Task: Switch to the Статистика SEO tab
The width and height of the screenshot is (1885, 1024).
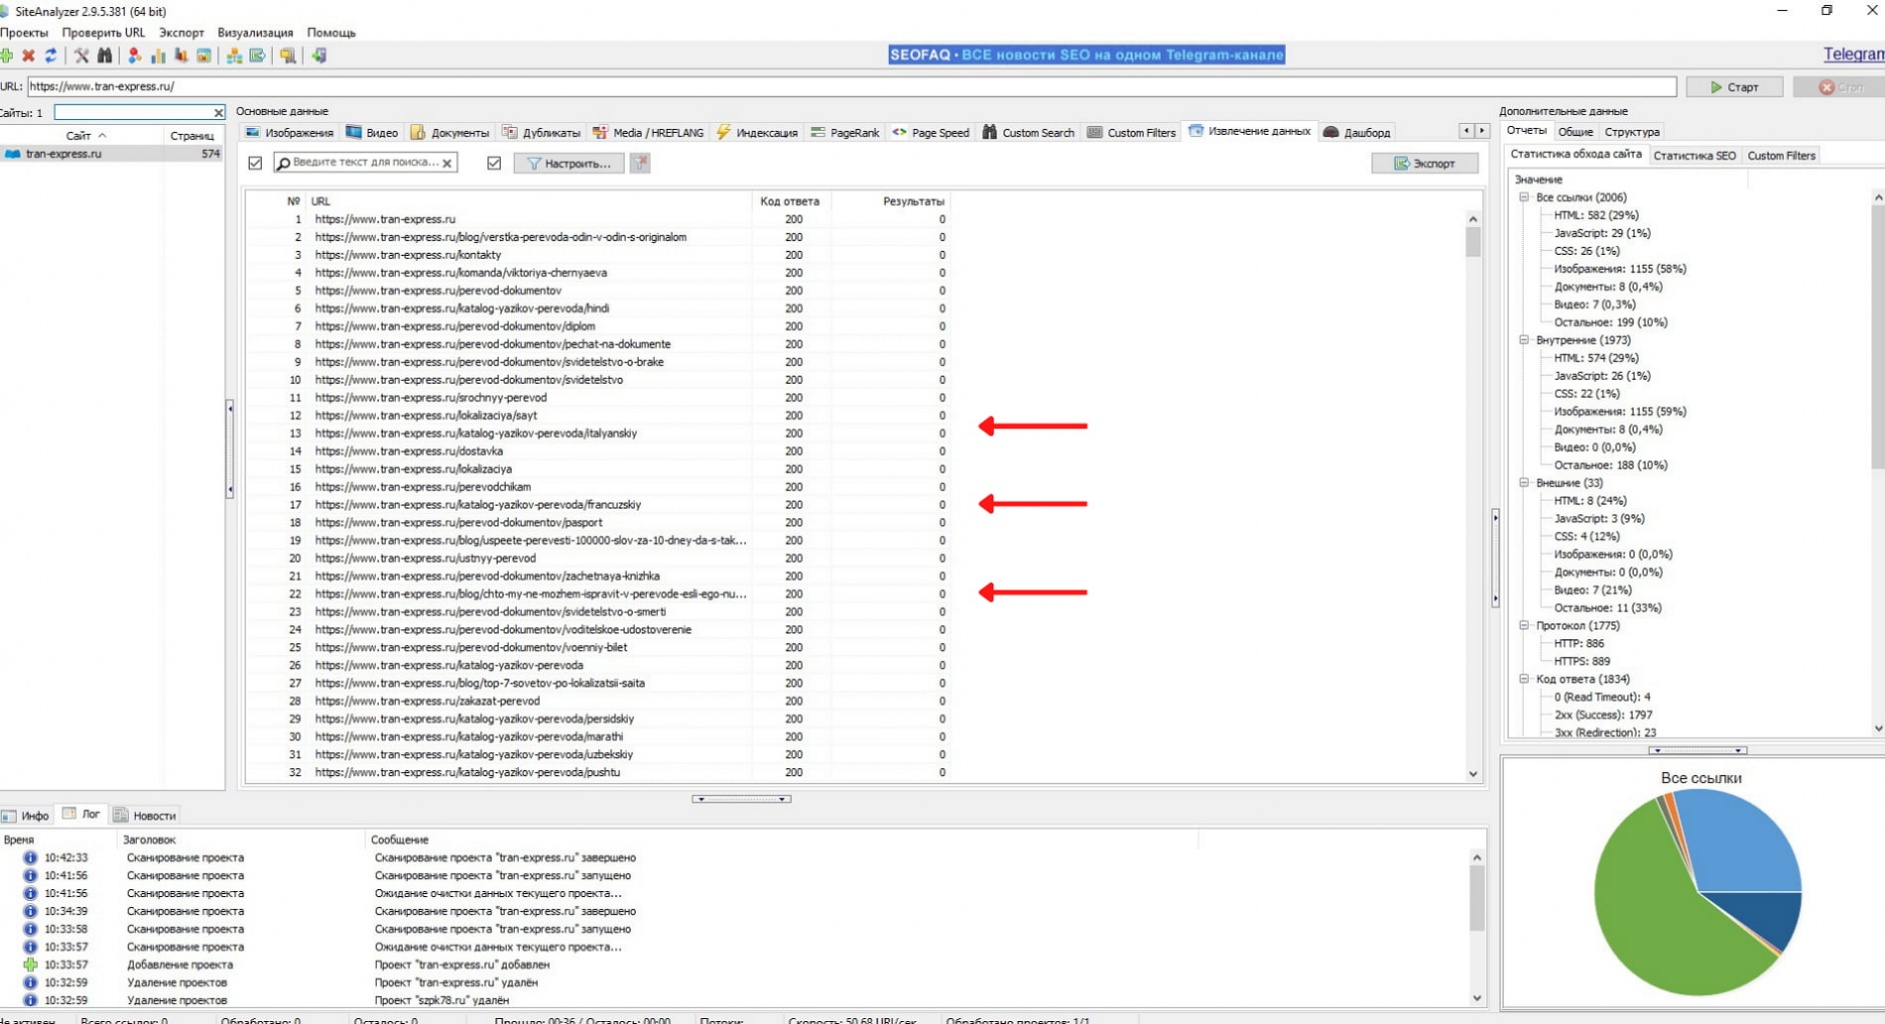Action: pos(1694,156)
